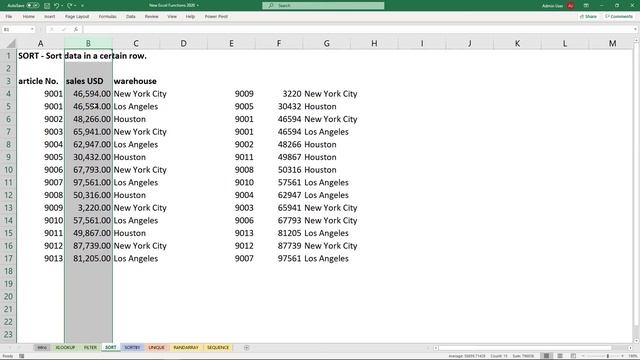640x360 pixels.
Task: Click the Enter checkmark in formula bar
Action: point(63,29)
